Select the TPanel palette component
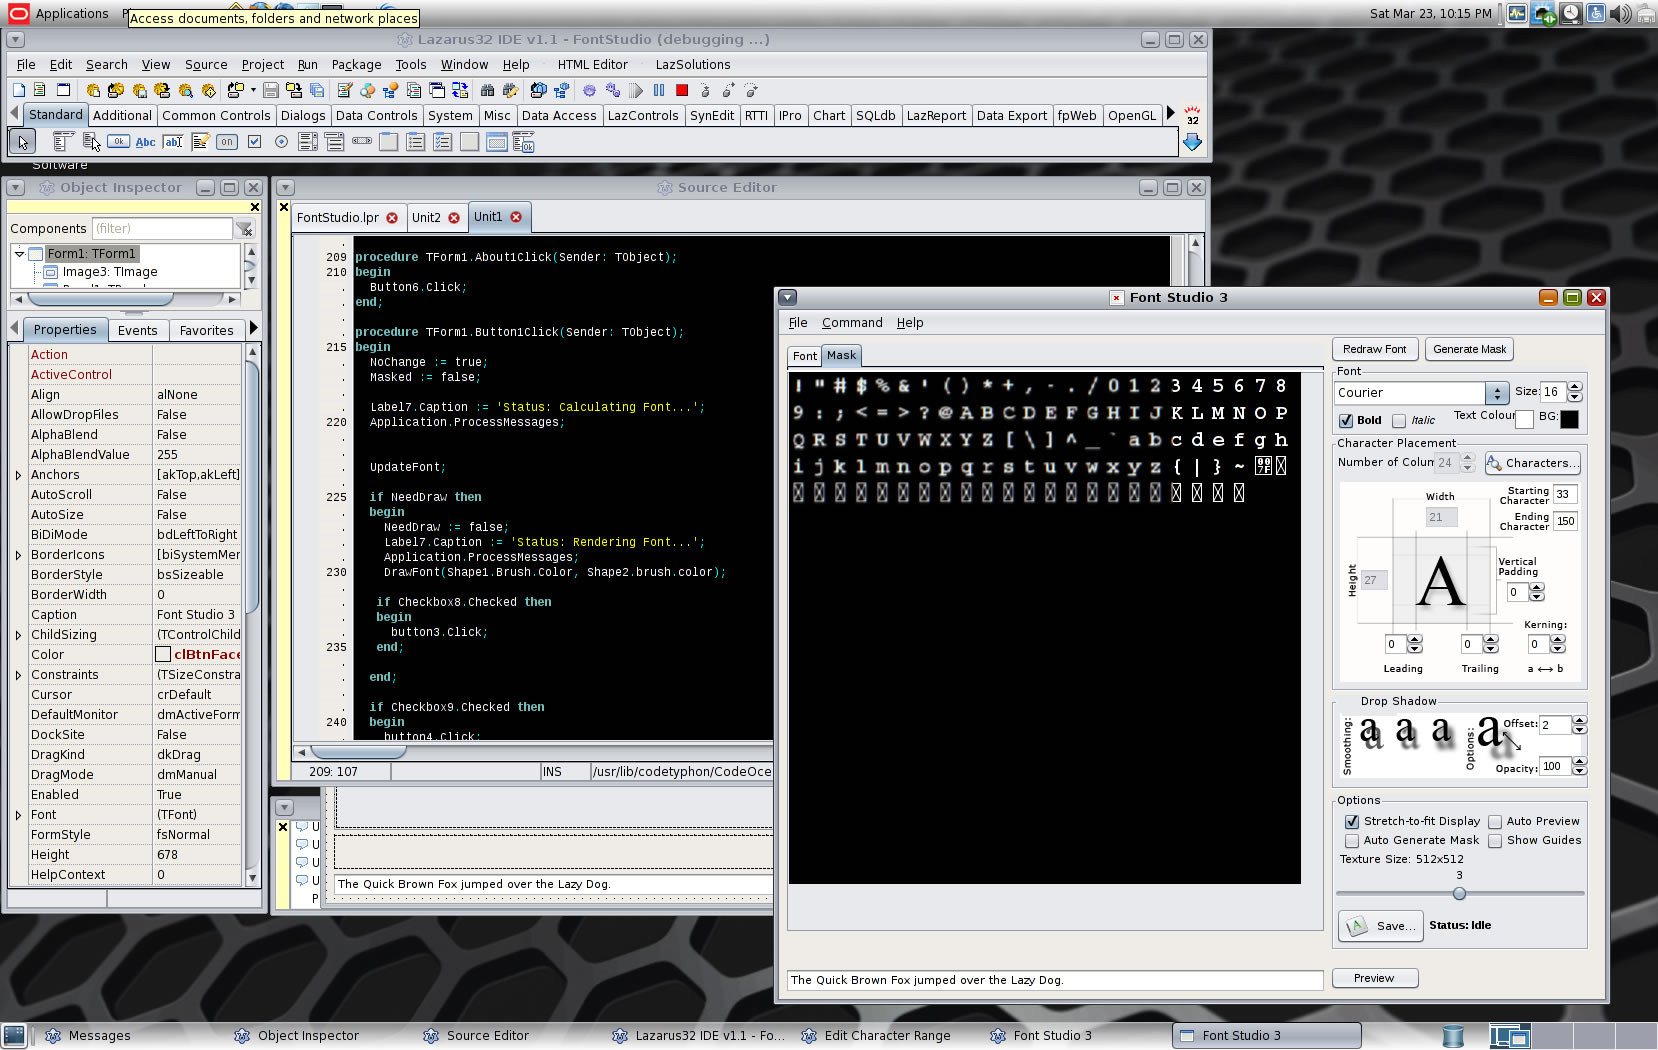 469,142
